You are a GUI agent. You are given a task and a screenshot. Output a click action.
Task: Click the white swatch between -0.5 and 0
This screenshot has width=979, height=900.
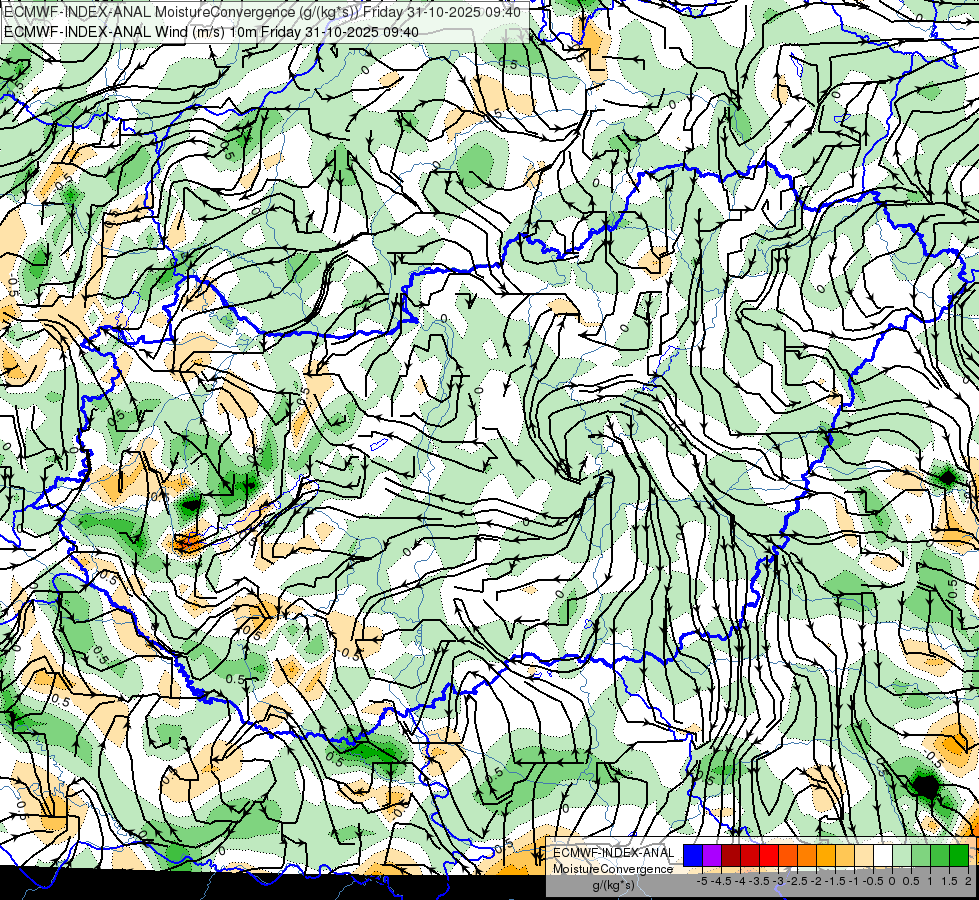tap(882, 855)
